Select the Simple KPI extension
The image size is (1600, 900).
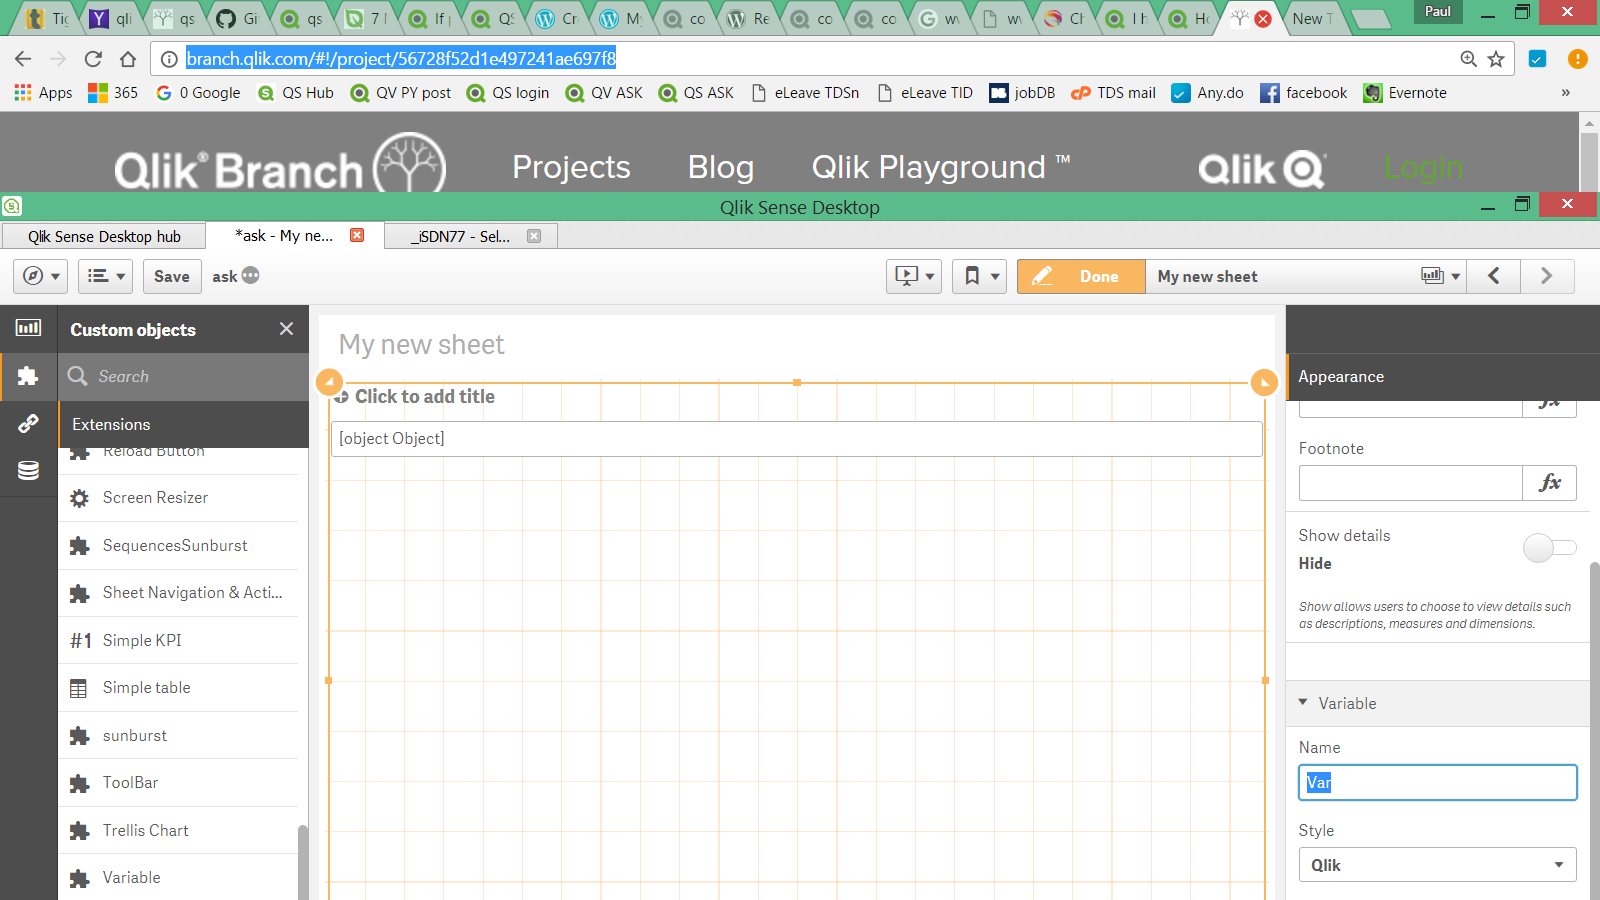(178, 641)
